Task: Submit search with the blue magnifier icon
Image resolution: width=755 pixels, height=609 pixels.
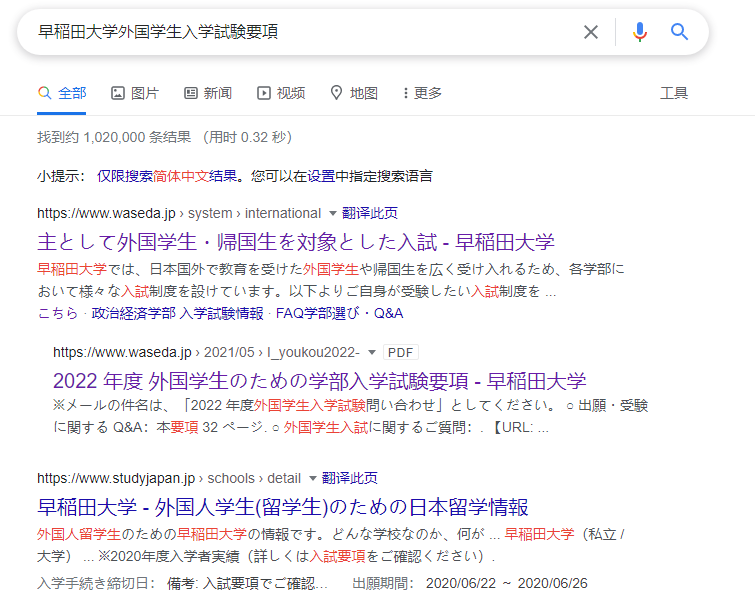Action: [679, 32]
